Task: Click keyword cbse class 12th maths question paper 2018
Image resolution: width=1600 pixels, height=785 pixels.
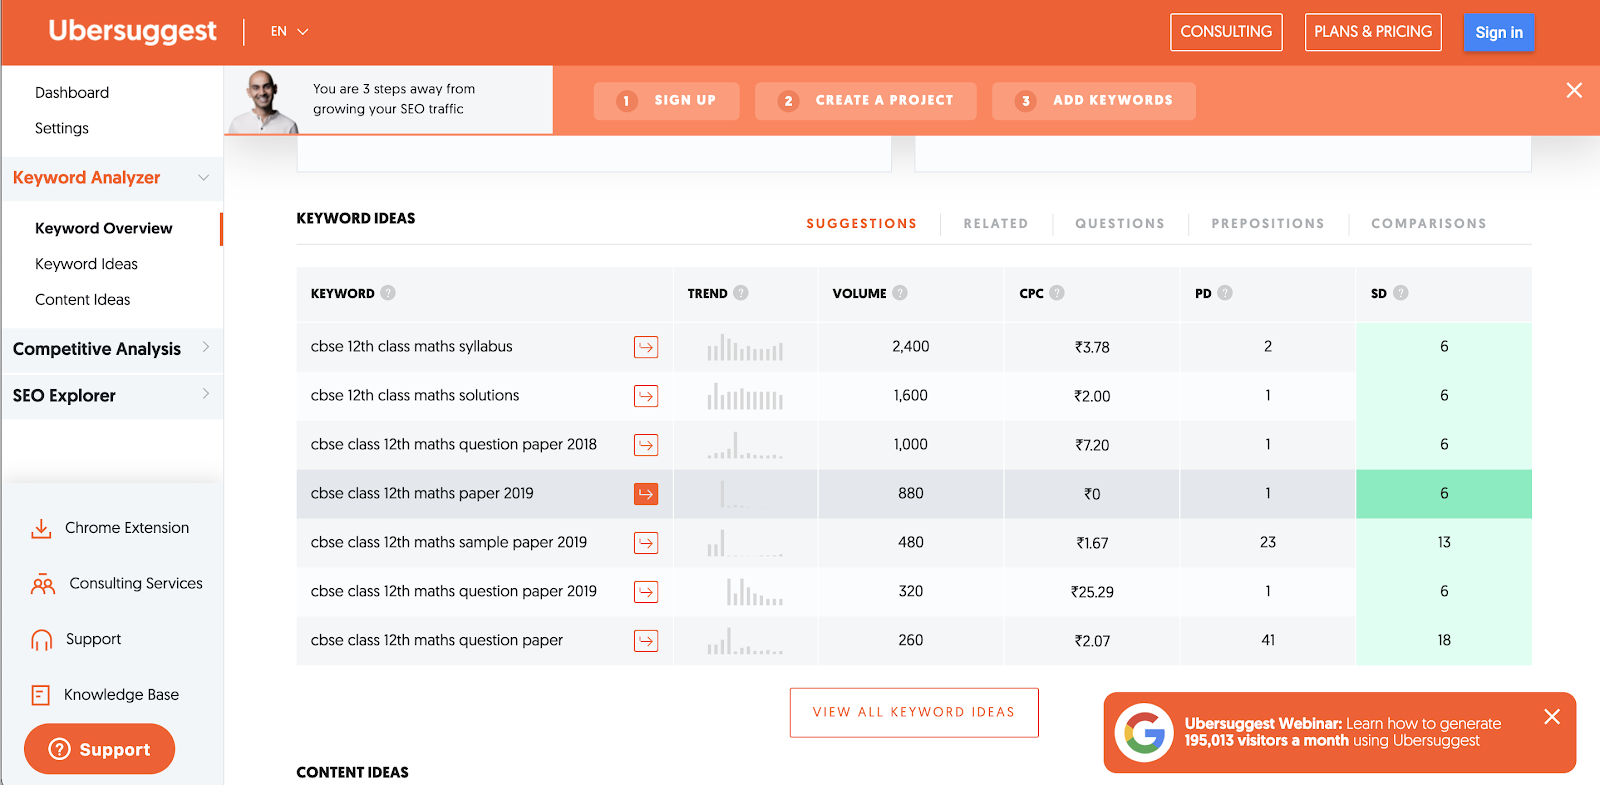Action: (x=454, y=445)
